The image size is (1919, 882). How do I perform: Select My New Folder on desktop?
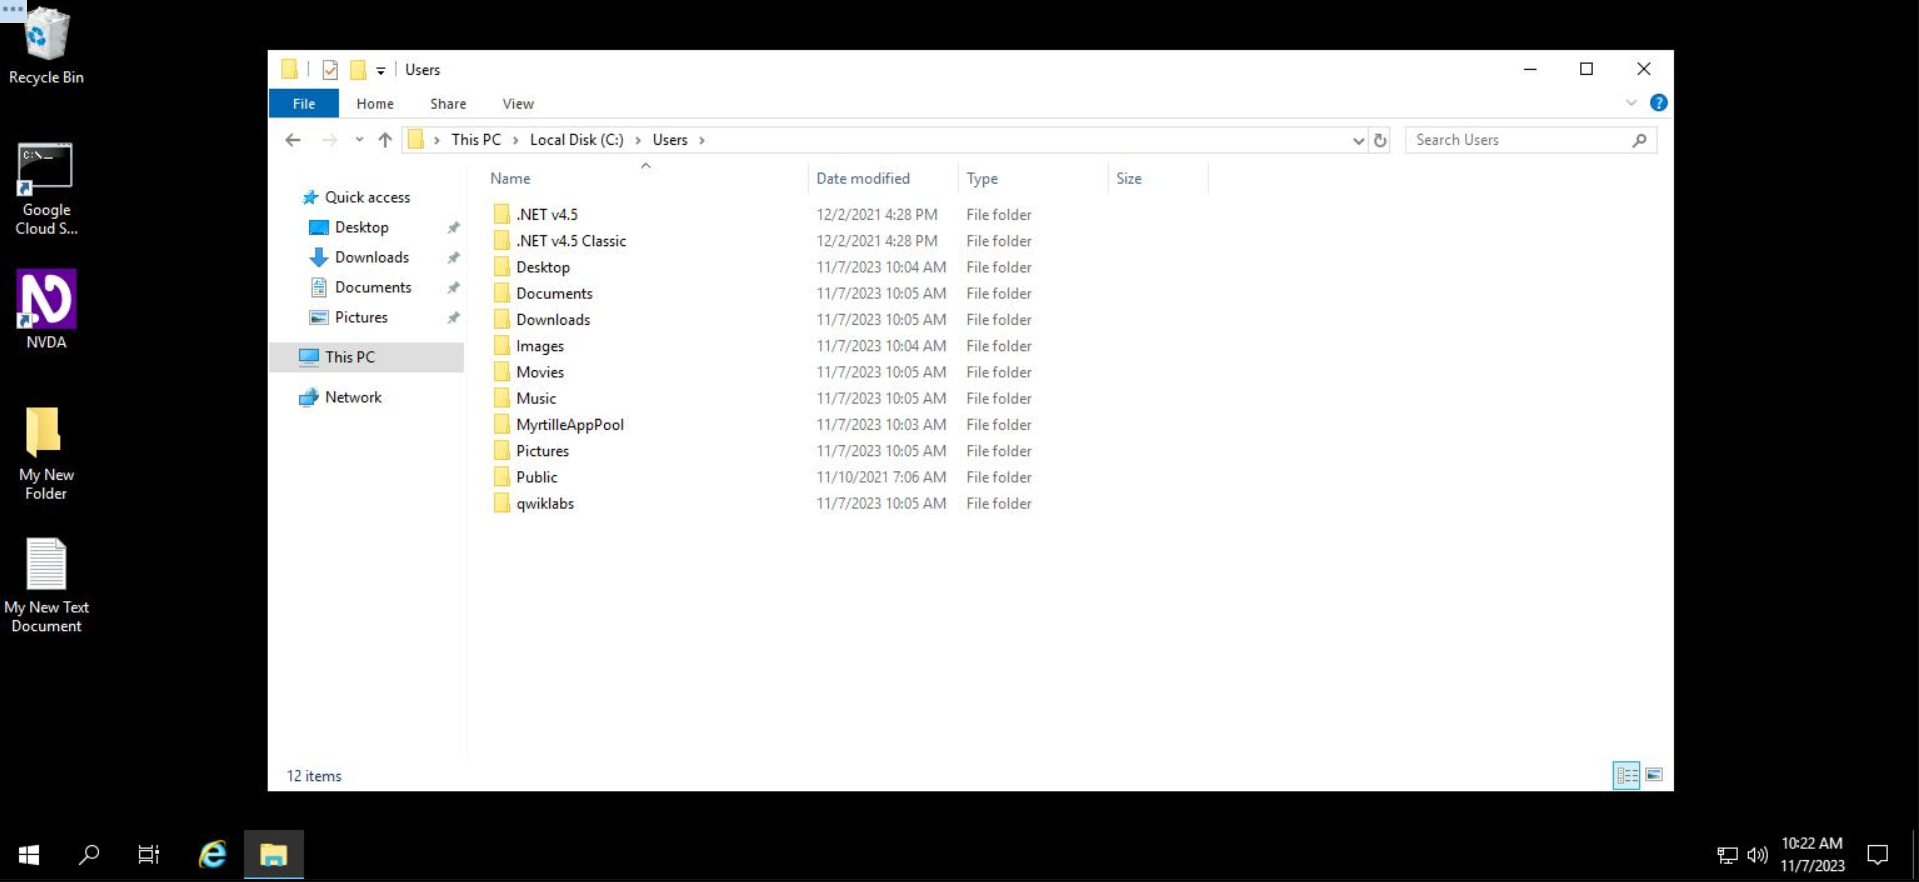(46, 453)
